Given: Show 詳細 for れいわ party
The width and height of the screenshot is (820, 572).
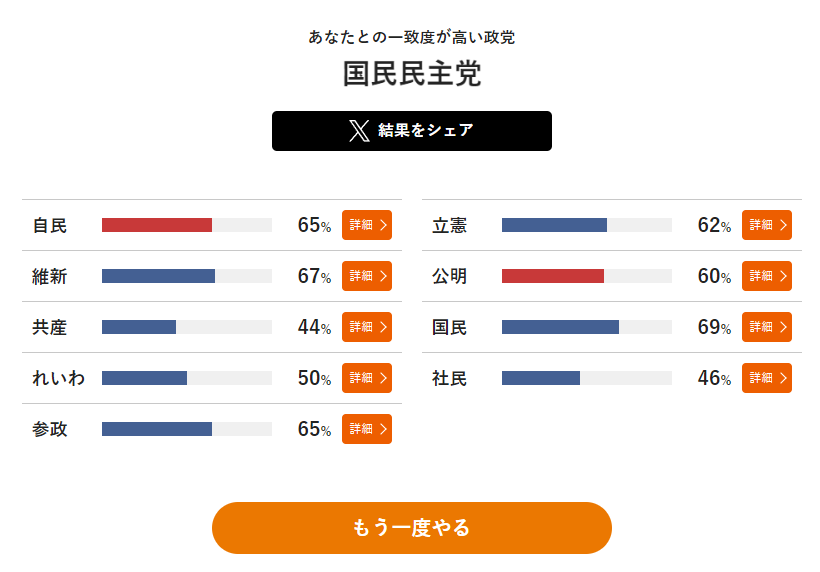Looking at the screenshot, I should click(367, 377).
